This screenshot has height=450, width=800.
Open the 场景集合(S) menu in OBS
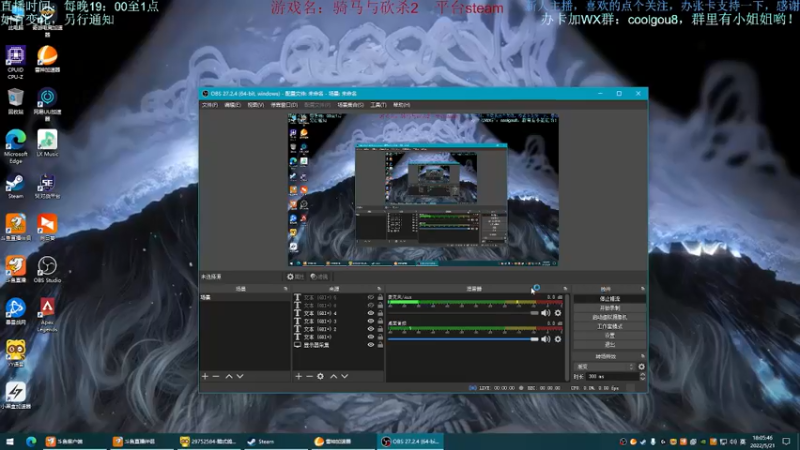click(x=351, y=105)
